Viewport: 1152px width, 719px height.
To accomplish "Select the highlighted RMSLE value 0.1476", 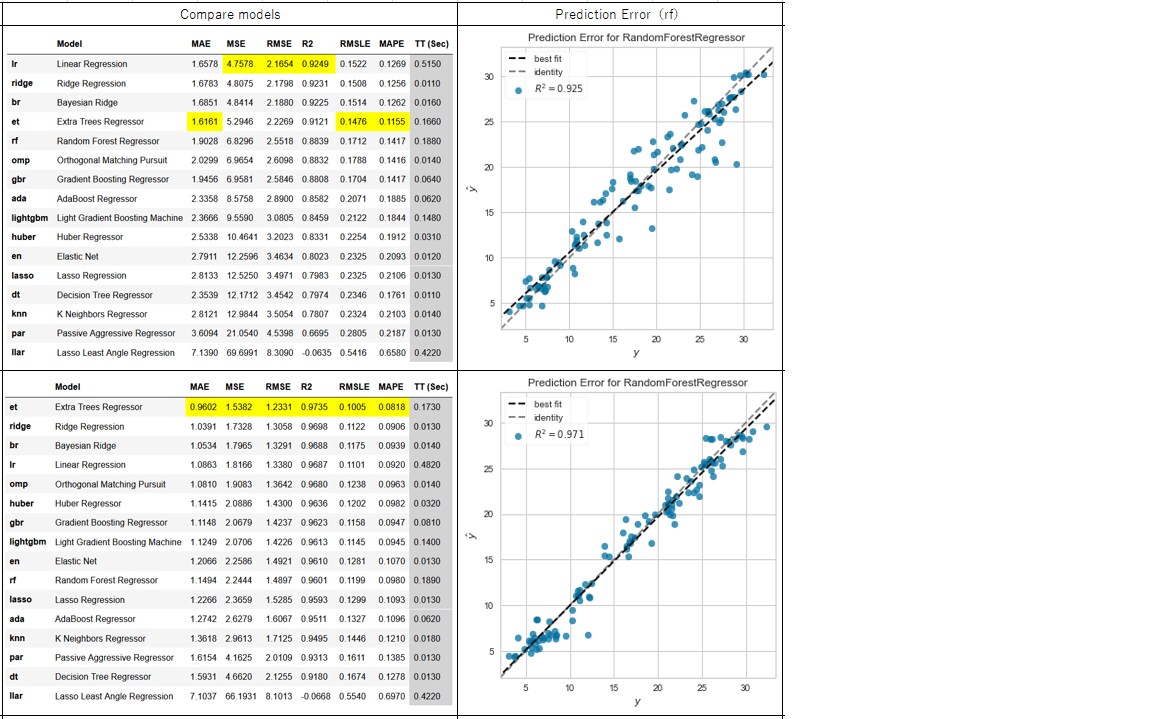I will tap(353, 122).
